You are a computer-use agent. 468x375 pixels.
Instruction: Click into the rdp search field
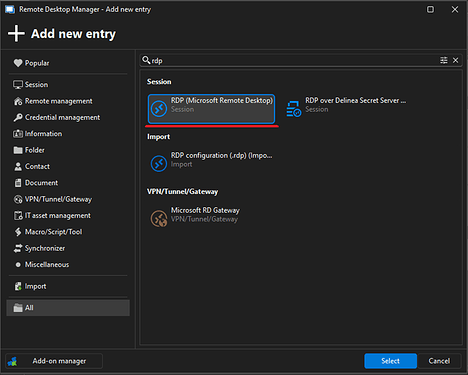click(293, 60)
